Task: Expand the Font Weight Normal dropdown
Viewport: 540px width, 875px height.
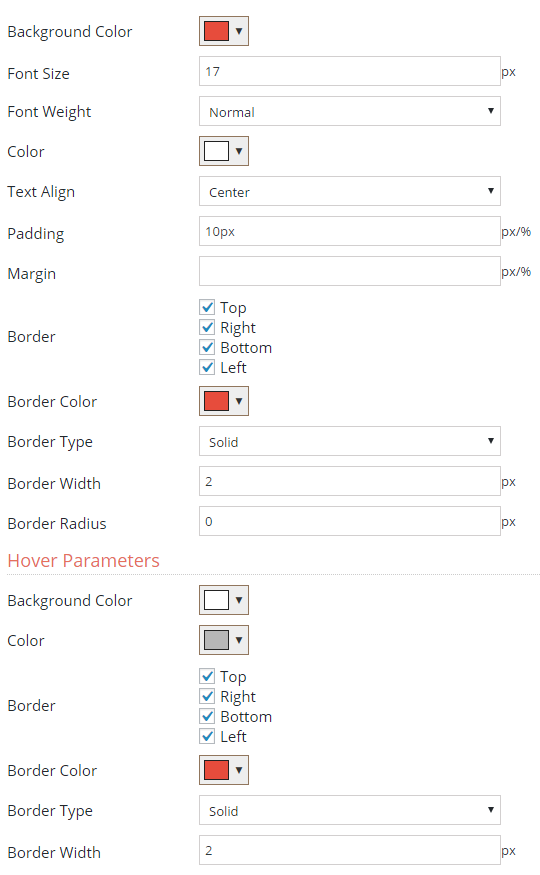Action: click(x=350, y=112)
